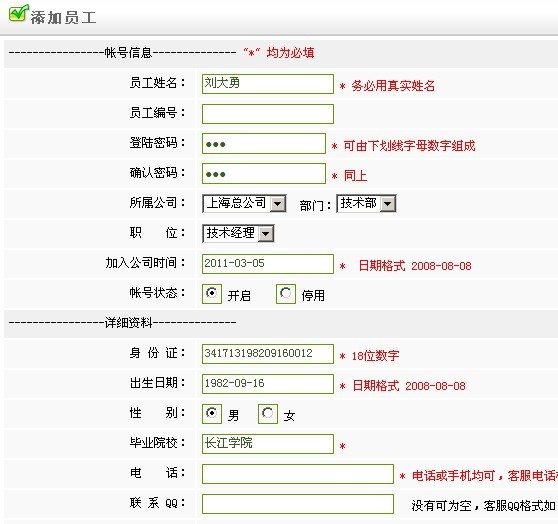This screenshot has width=558, height=524.
Task: Click the 毕业院校 field with 长江学院
Action: 268,444
